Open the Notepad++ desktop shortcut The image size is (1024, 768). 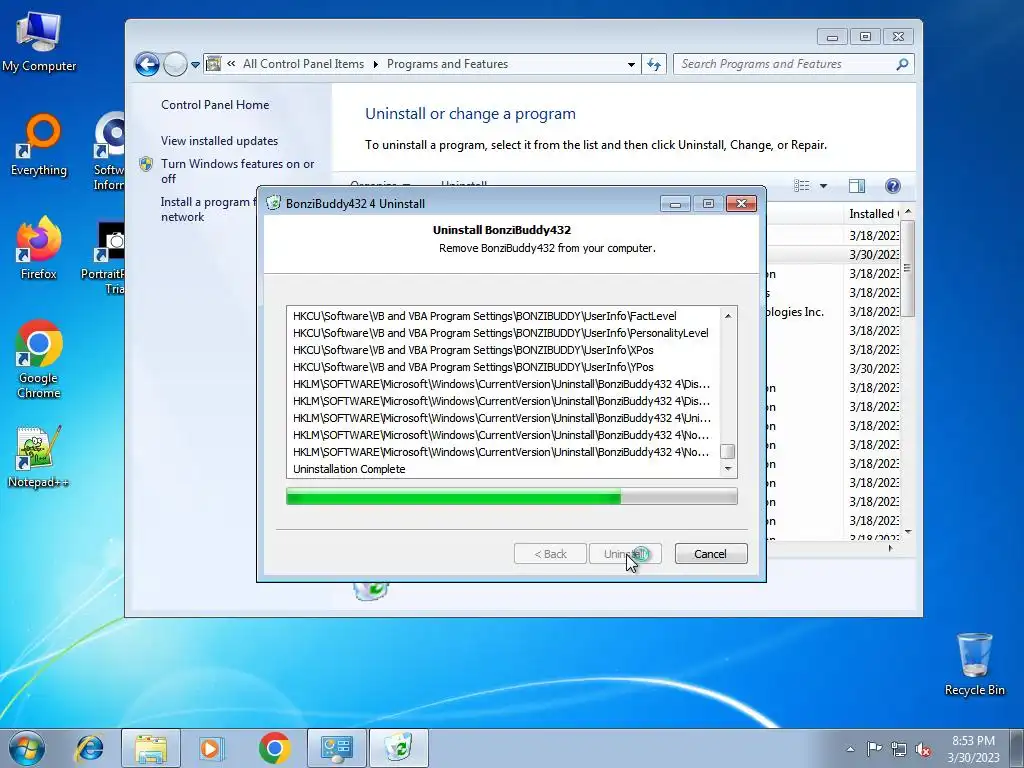coord(39,457)
